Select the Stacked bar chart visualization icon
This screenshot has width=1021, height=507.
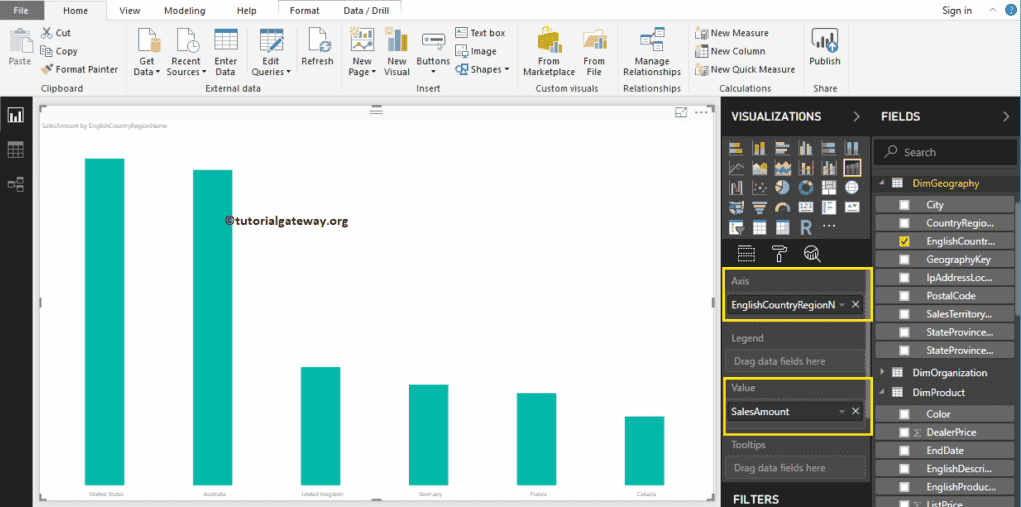pyautogui.click(x=736, y=148)
